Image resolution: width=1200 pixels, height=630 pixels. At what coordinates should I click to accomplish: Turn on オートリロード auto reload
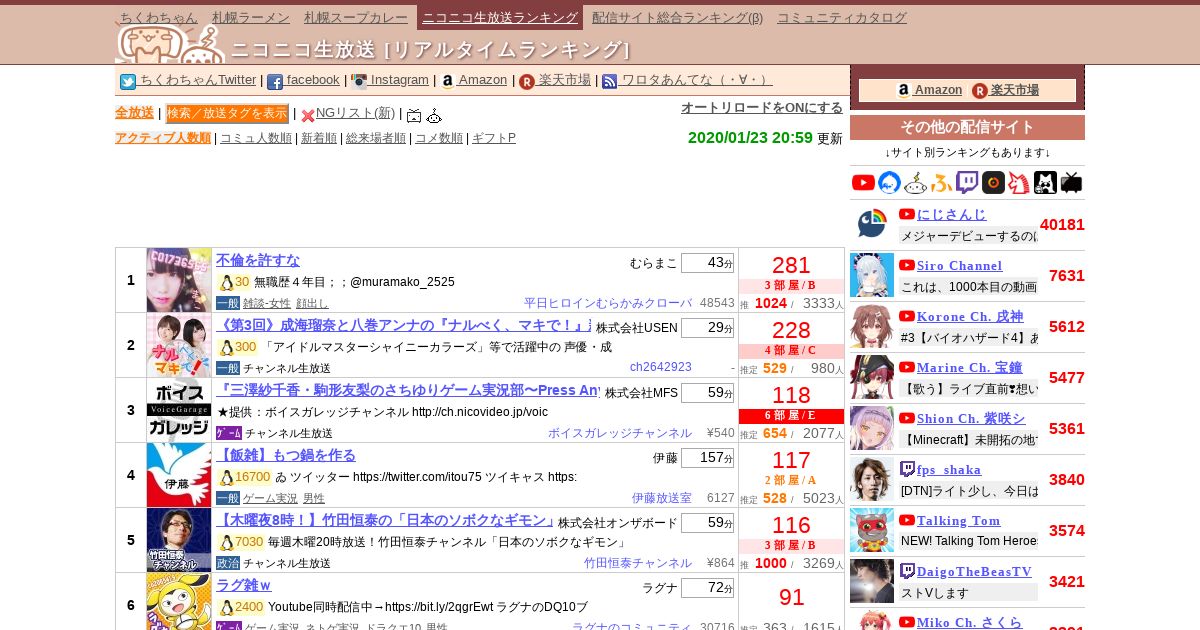[x=762, y=107]
